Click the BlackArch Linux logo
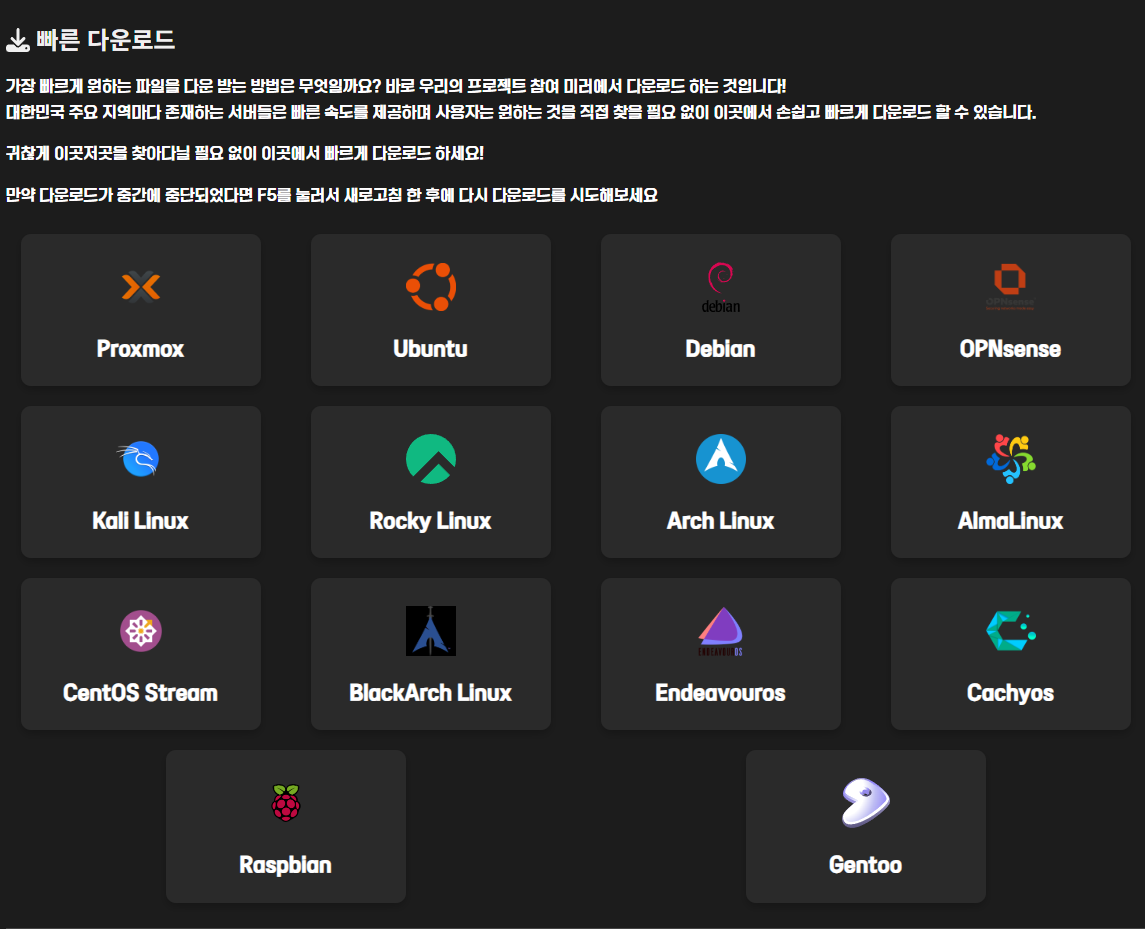The image size is (1145, 929). pyautogui.click(x=431, y=631)
